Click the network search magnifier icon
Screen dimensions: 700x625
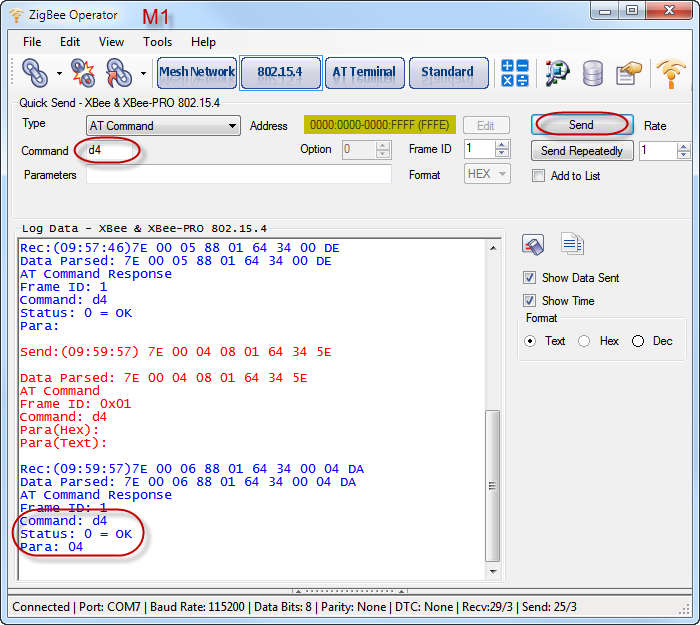557,73
